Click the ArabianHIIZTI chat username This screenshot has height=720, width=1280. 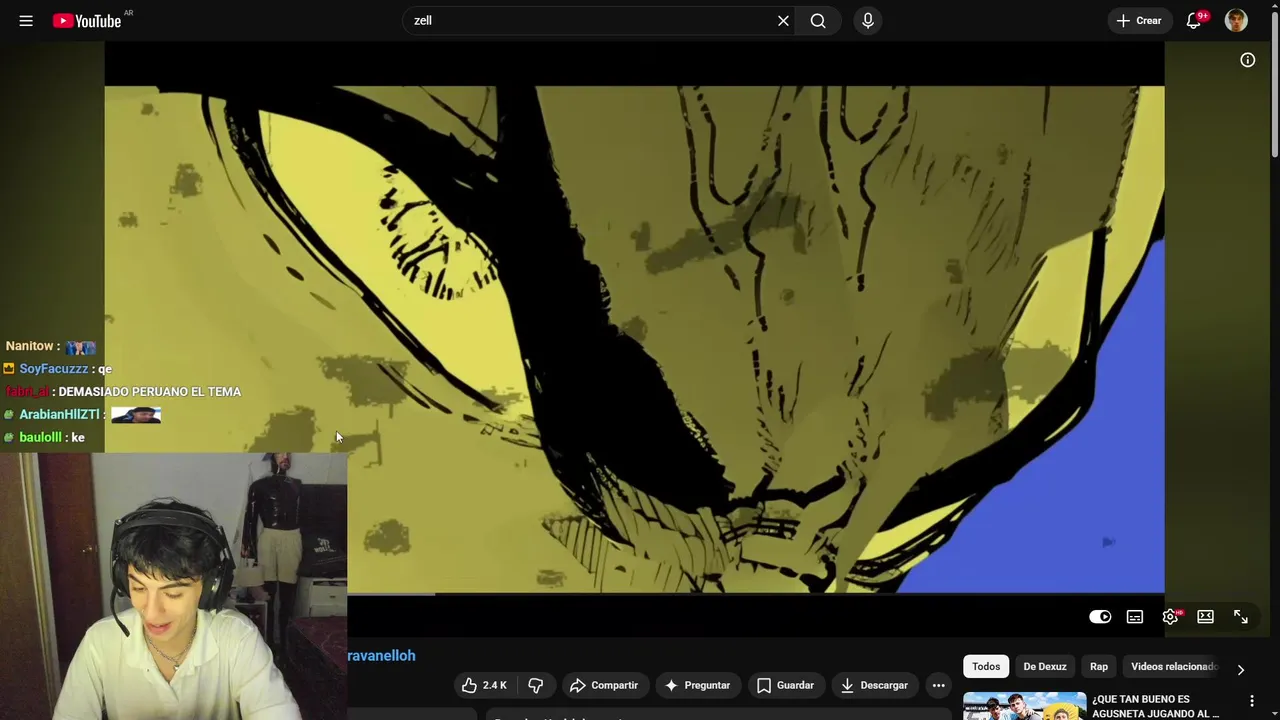tap(60, 415)
